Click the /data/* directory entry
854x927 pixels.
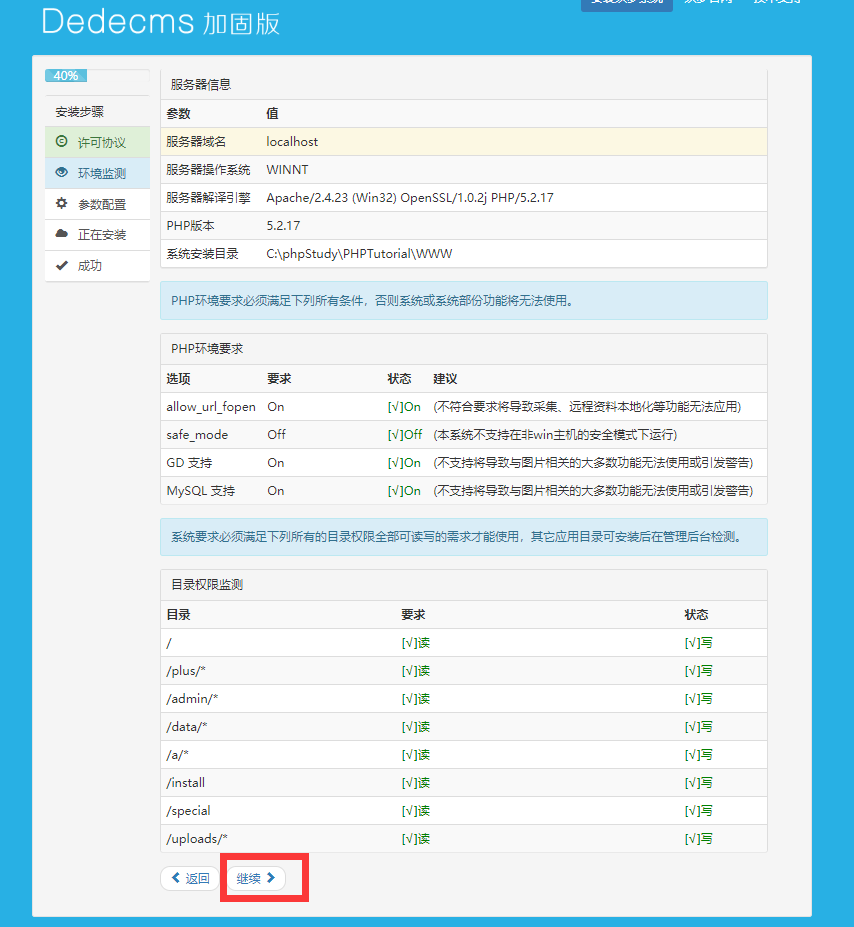click(x=187, y=727)
